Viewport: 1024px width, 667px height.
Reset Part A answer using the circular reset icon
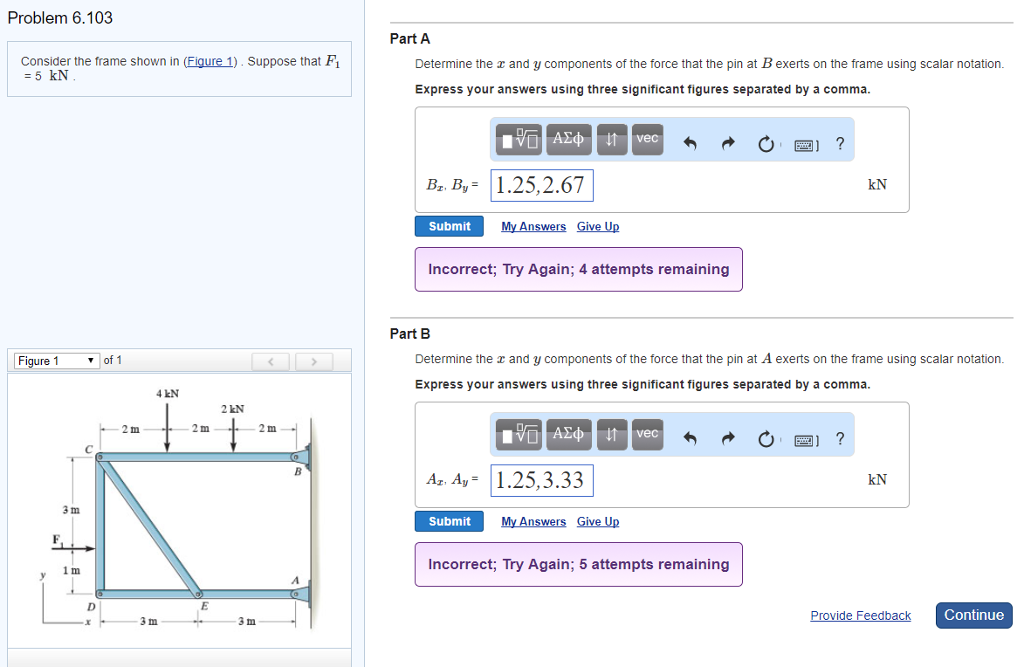point(767,141)
